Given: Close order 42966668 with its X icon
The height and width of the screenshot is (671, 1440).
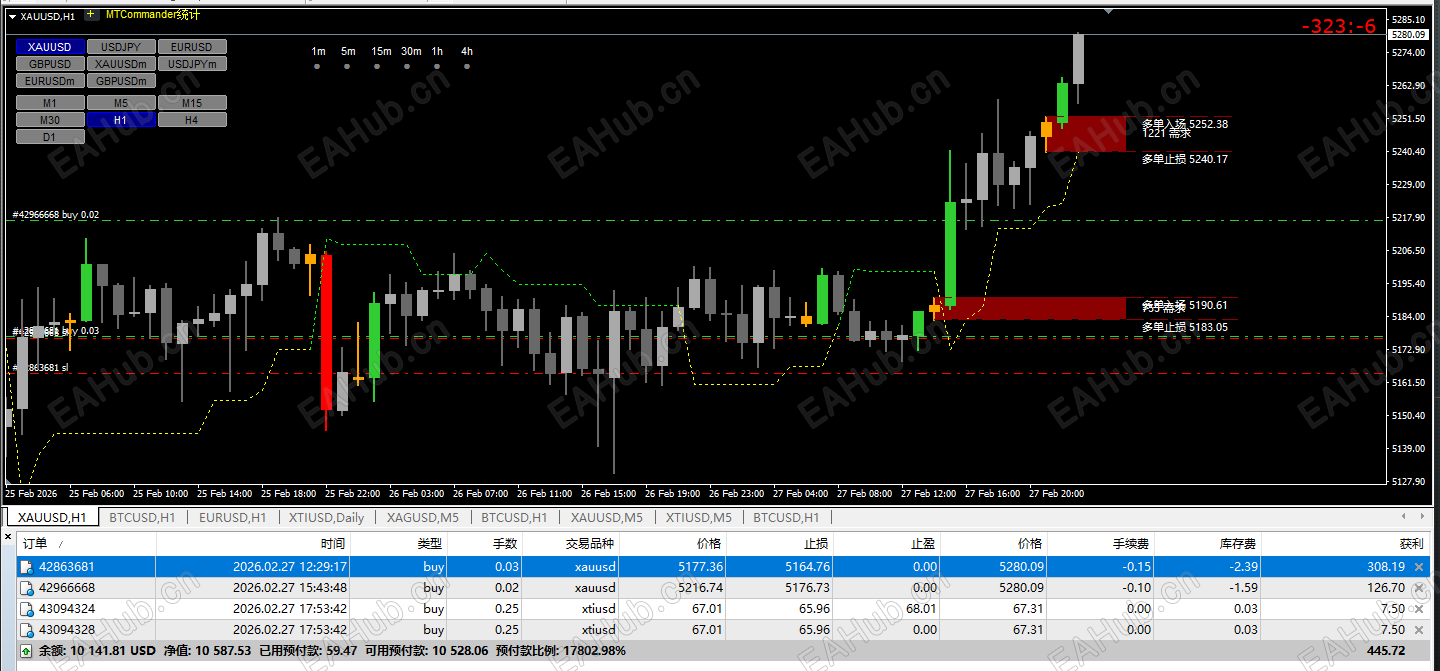Looking at the screenshot, I should (x=1418, y=588).
